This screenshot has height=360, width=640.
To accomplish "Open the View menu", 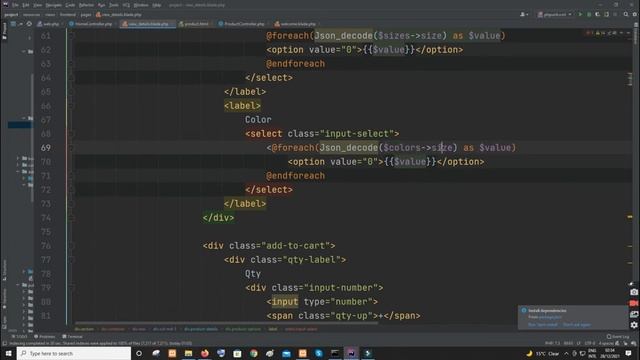I will 38,5.
